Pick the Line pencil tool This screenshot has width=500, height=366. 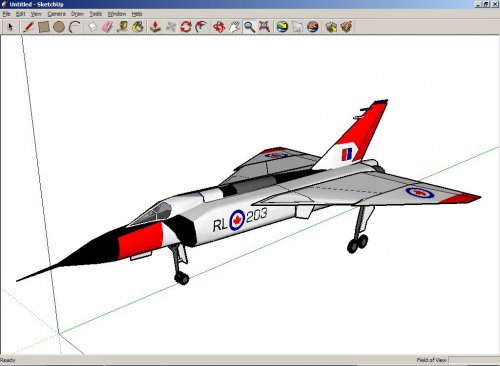pos(29,27)
